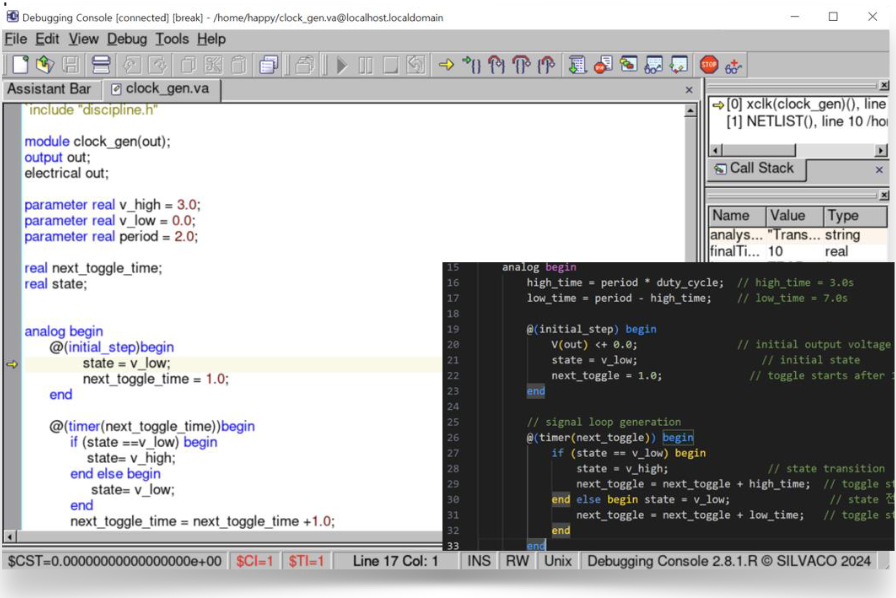Click the $TI=1 status indicator
896x598 pixels.
[306, 561]
